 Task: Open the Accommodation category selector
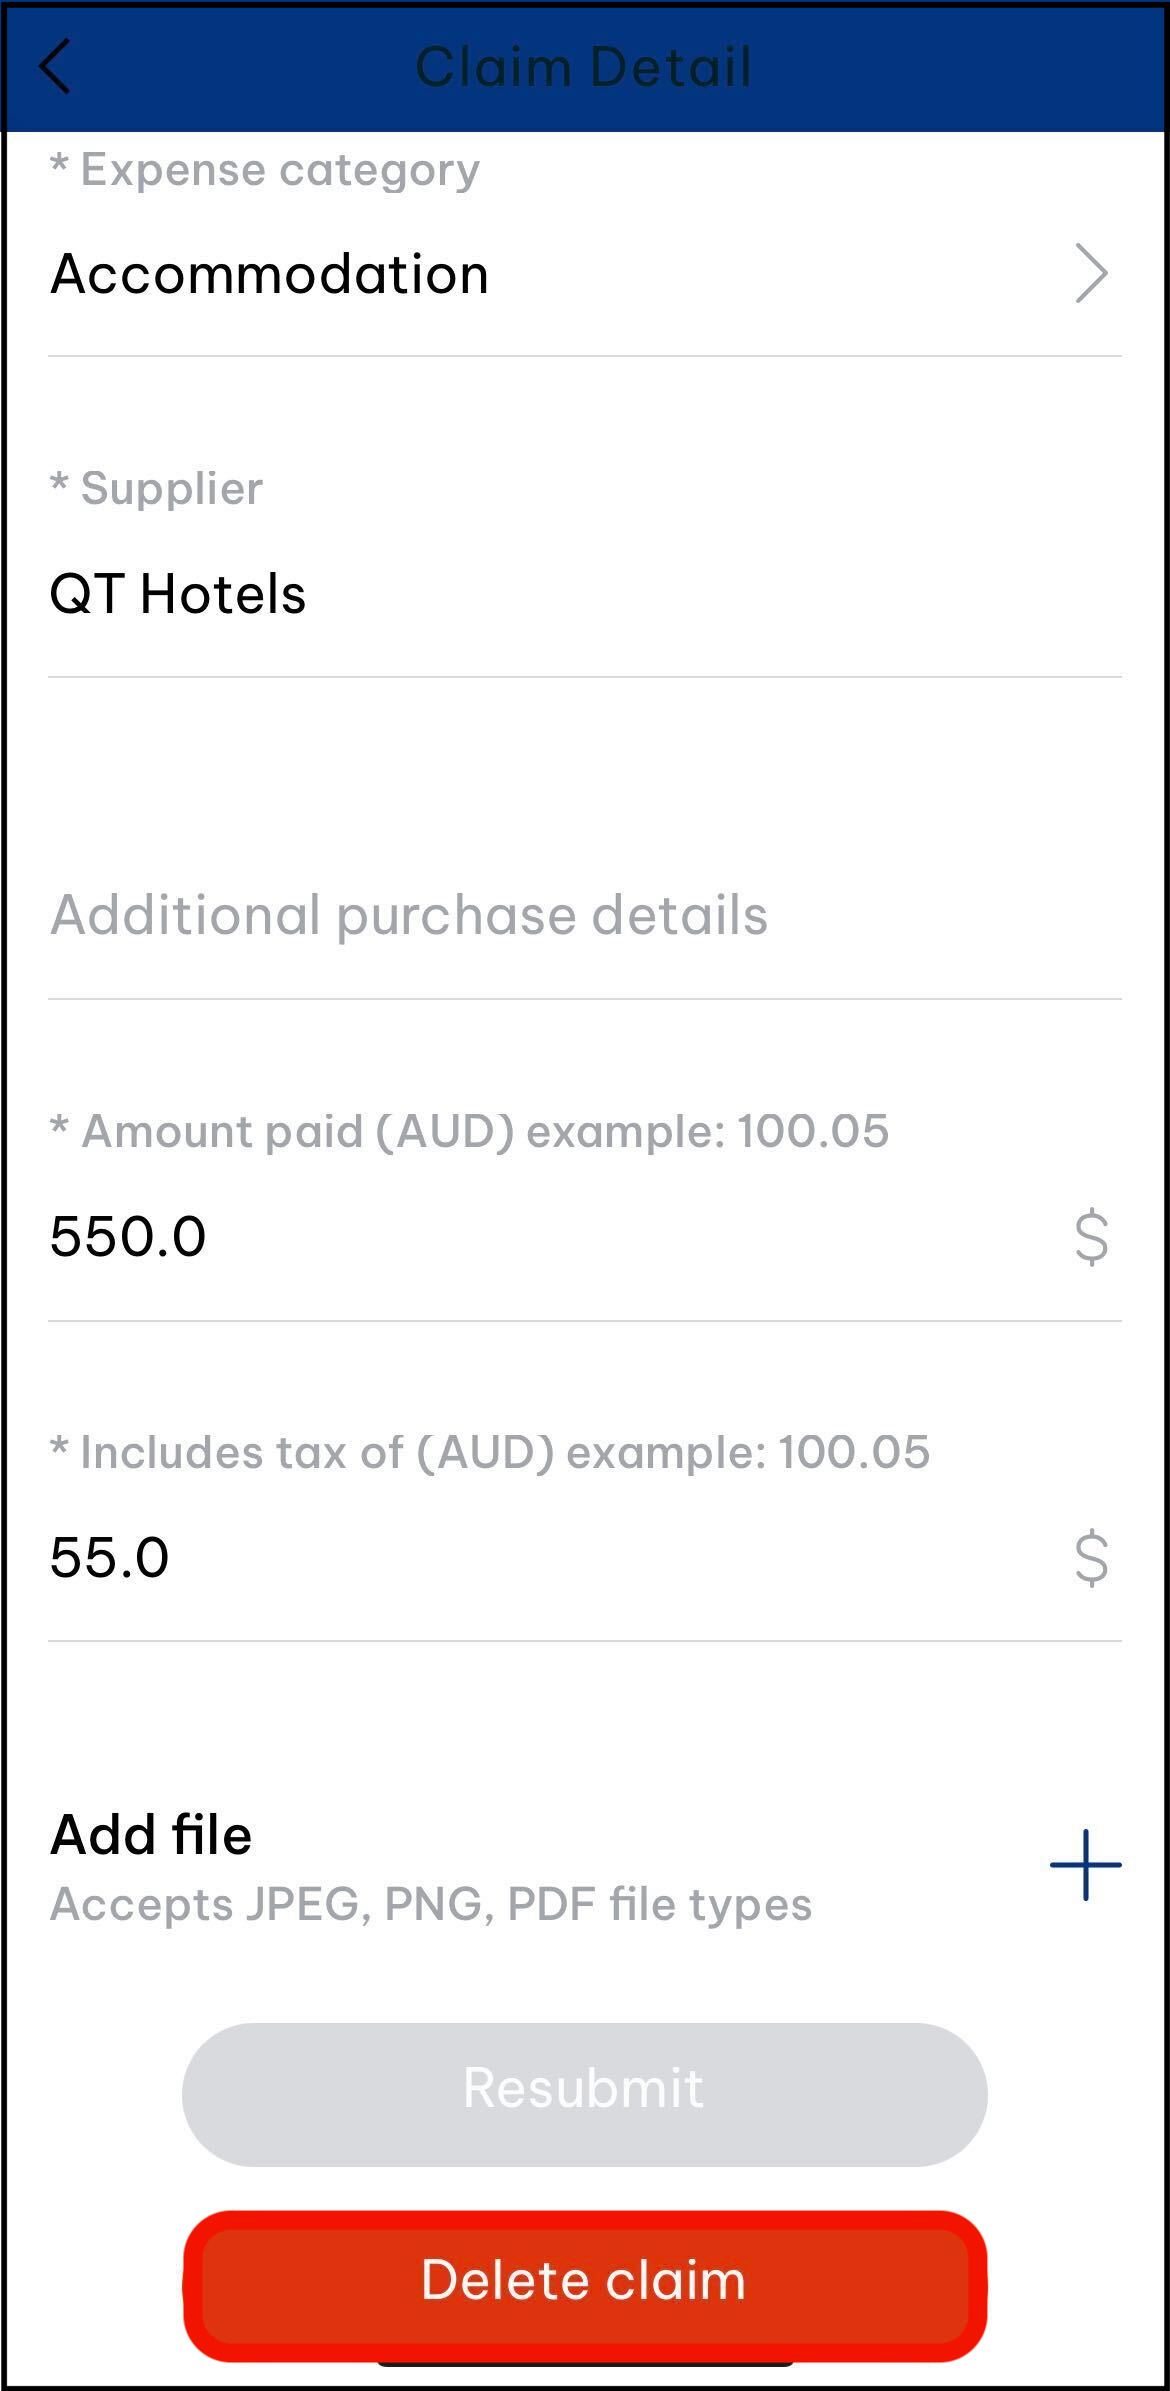point(270,274)
